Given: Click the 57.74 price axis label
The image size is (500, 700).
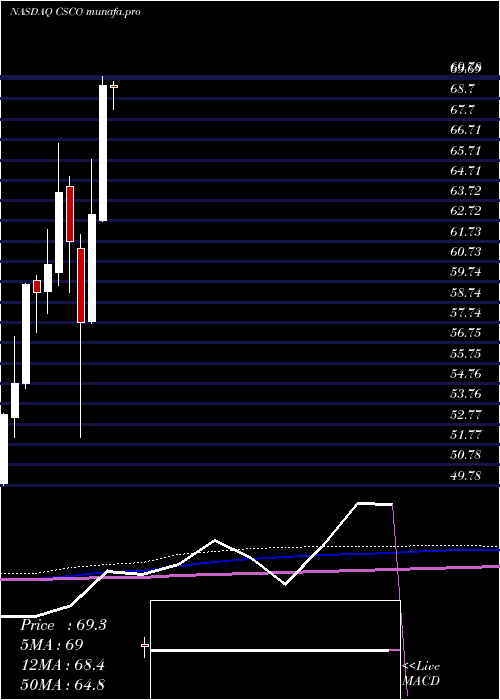Looking at the screenshot, I should click(x=466, y=312).
